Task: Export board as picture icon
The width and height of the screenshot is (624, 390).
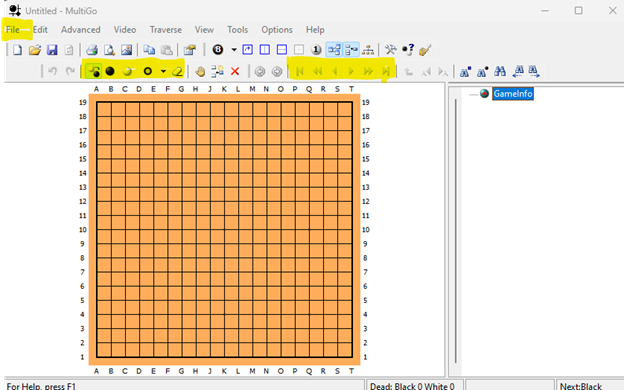Action: [127, 50]
